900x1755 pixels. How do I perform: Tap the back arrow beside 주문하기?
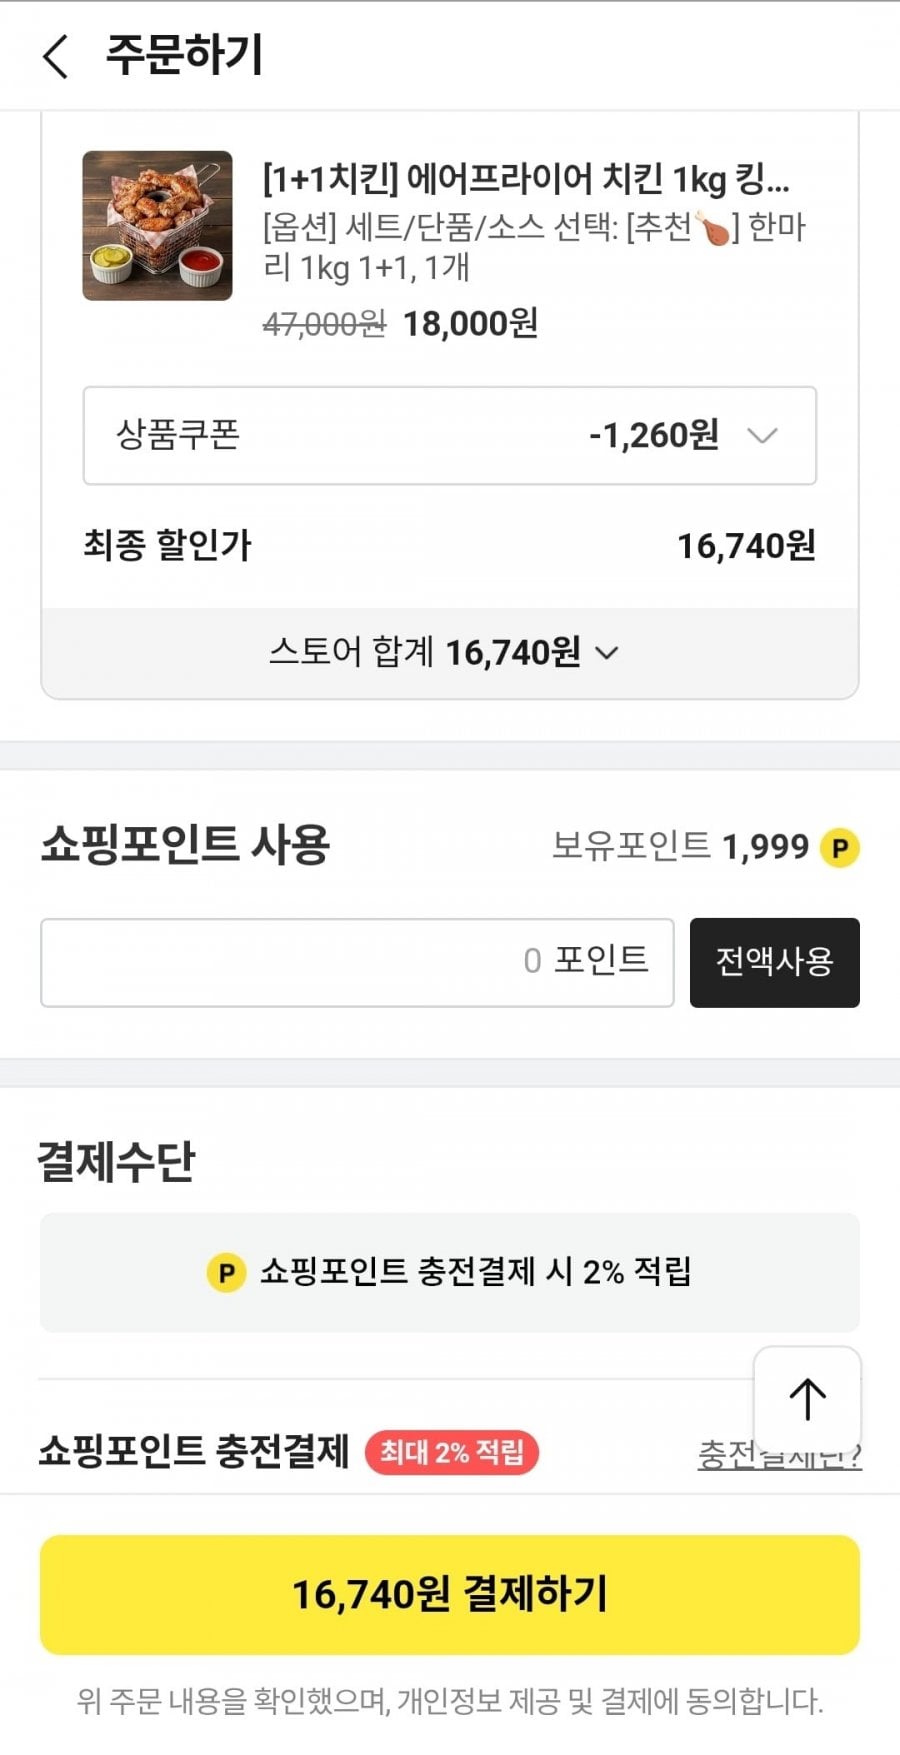57,56
